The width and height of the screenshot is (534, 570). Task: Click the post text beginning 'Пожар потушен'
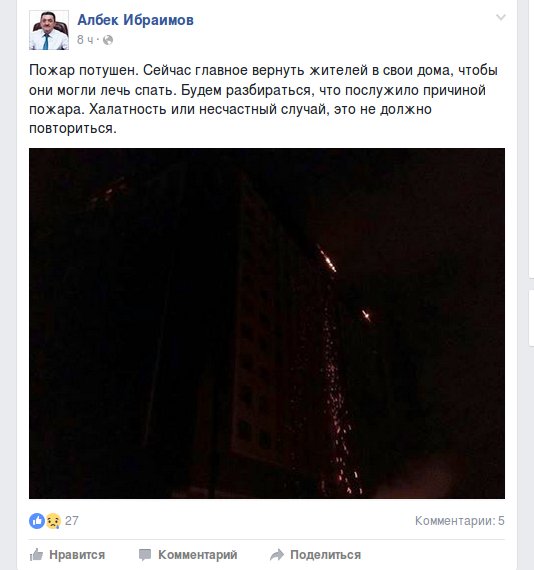[263, 99]
